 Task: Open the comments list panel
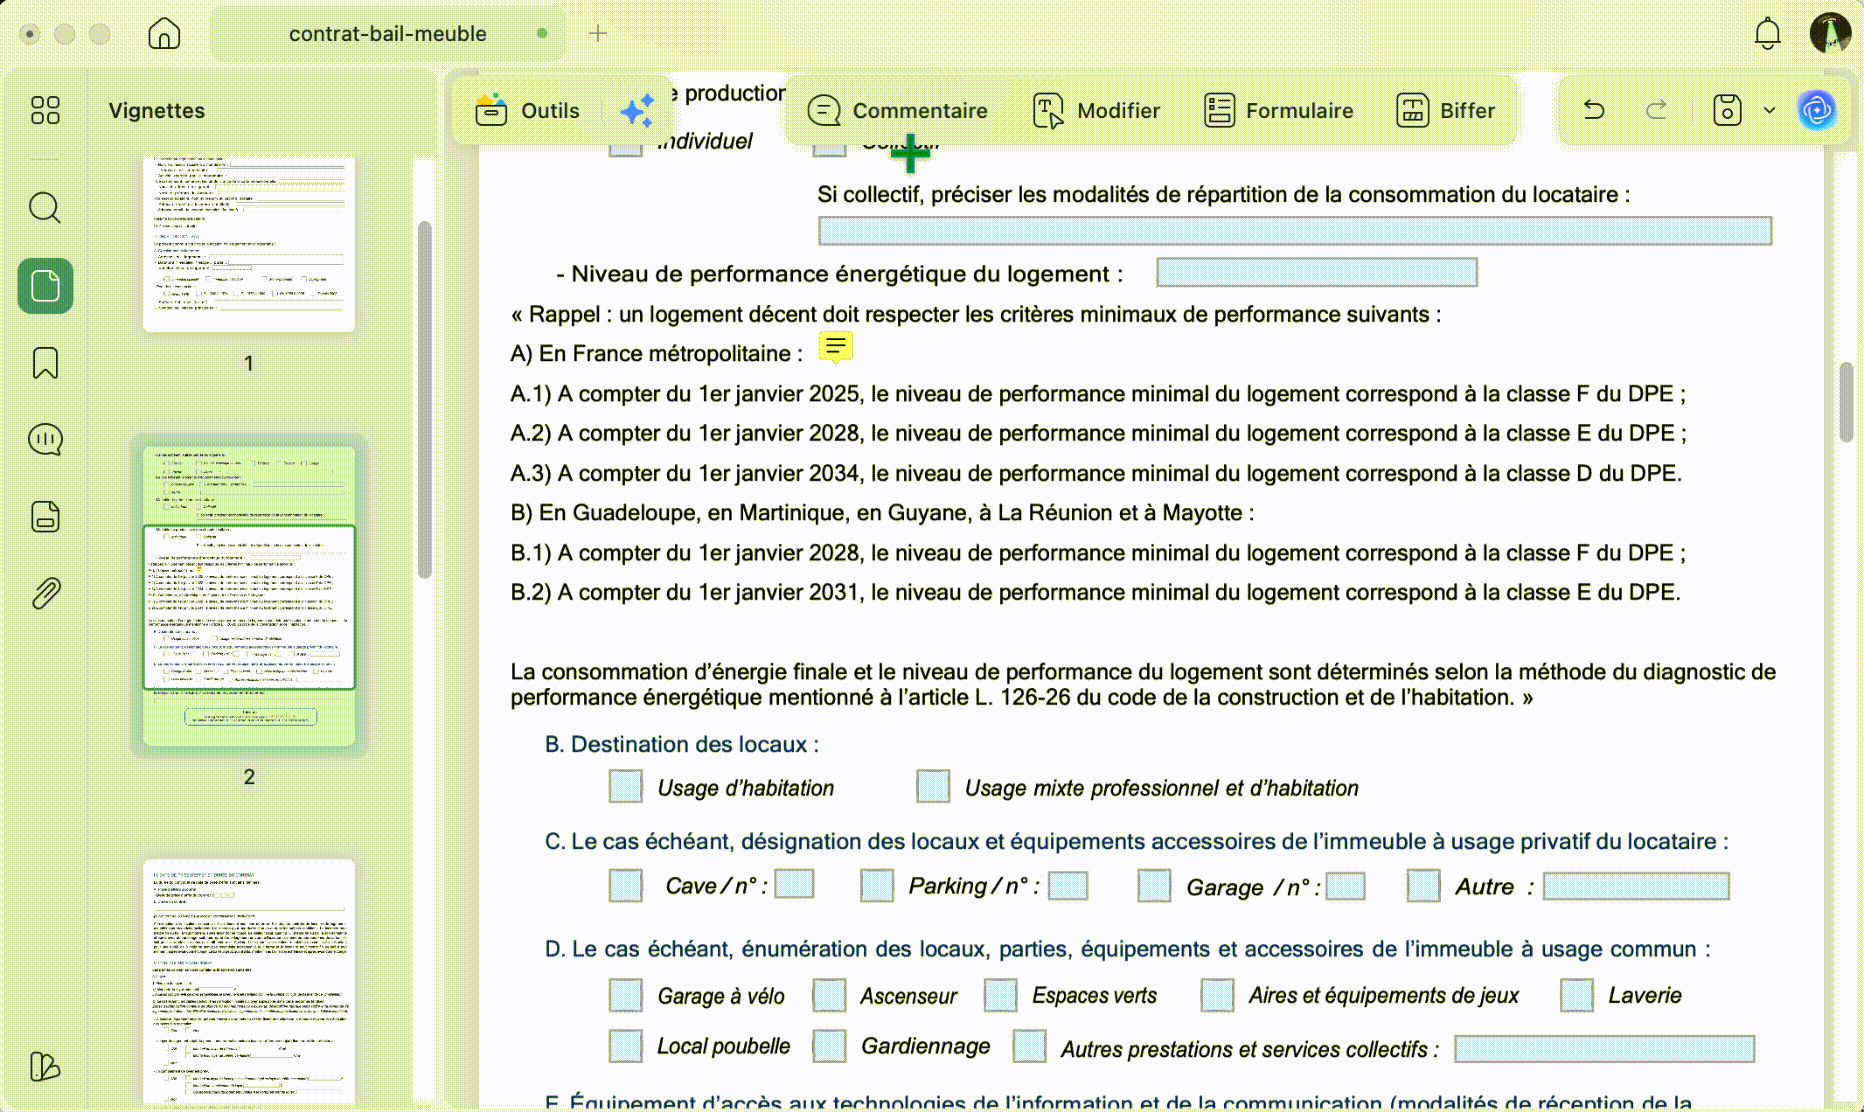pos(45,440)
